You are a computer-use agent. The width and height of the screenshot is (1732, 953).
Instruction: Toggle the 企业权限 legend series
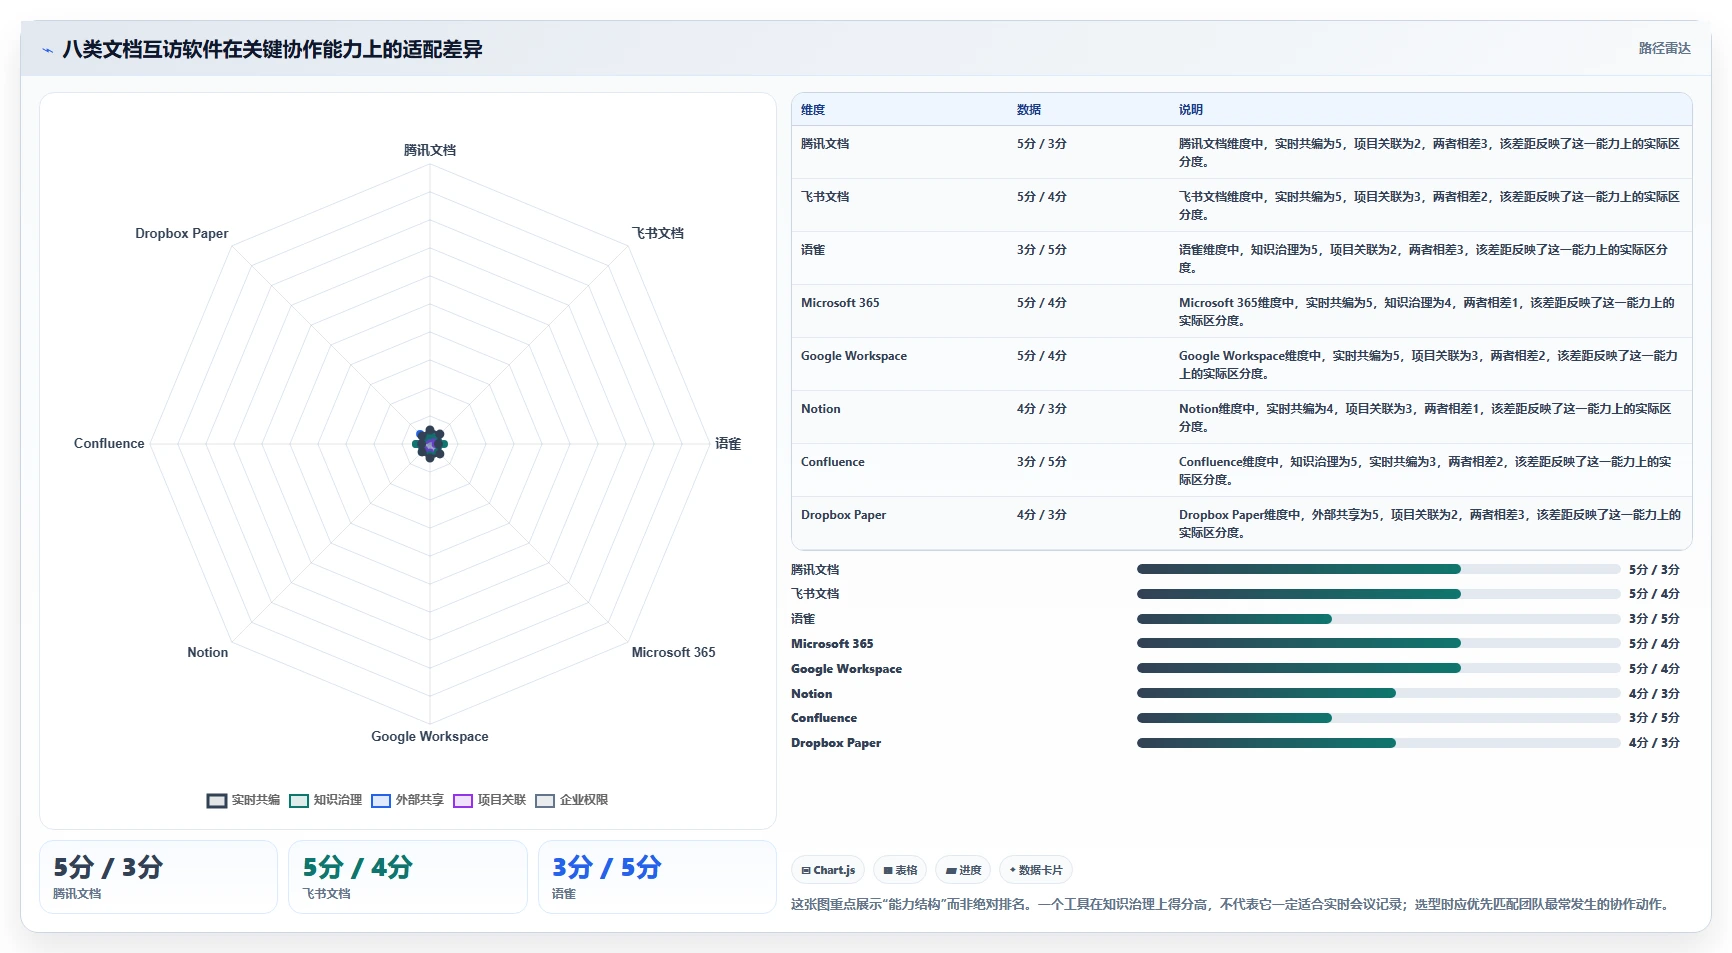[x=572, y=800]
